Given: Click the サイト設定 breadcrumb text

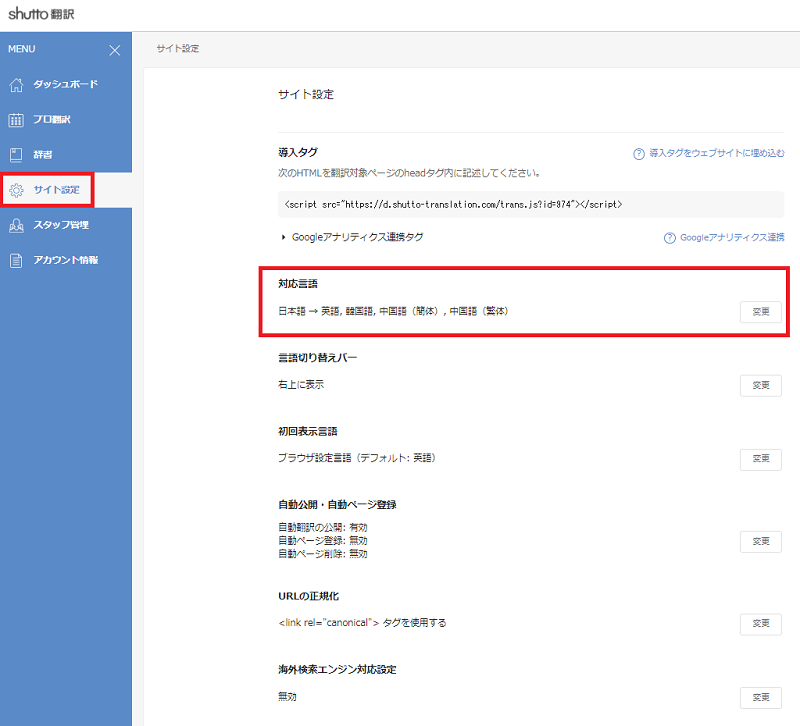Looking at the screenshot, I should pyautogui.click(x=178, y=48).
